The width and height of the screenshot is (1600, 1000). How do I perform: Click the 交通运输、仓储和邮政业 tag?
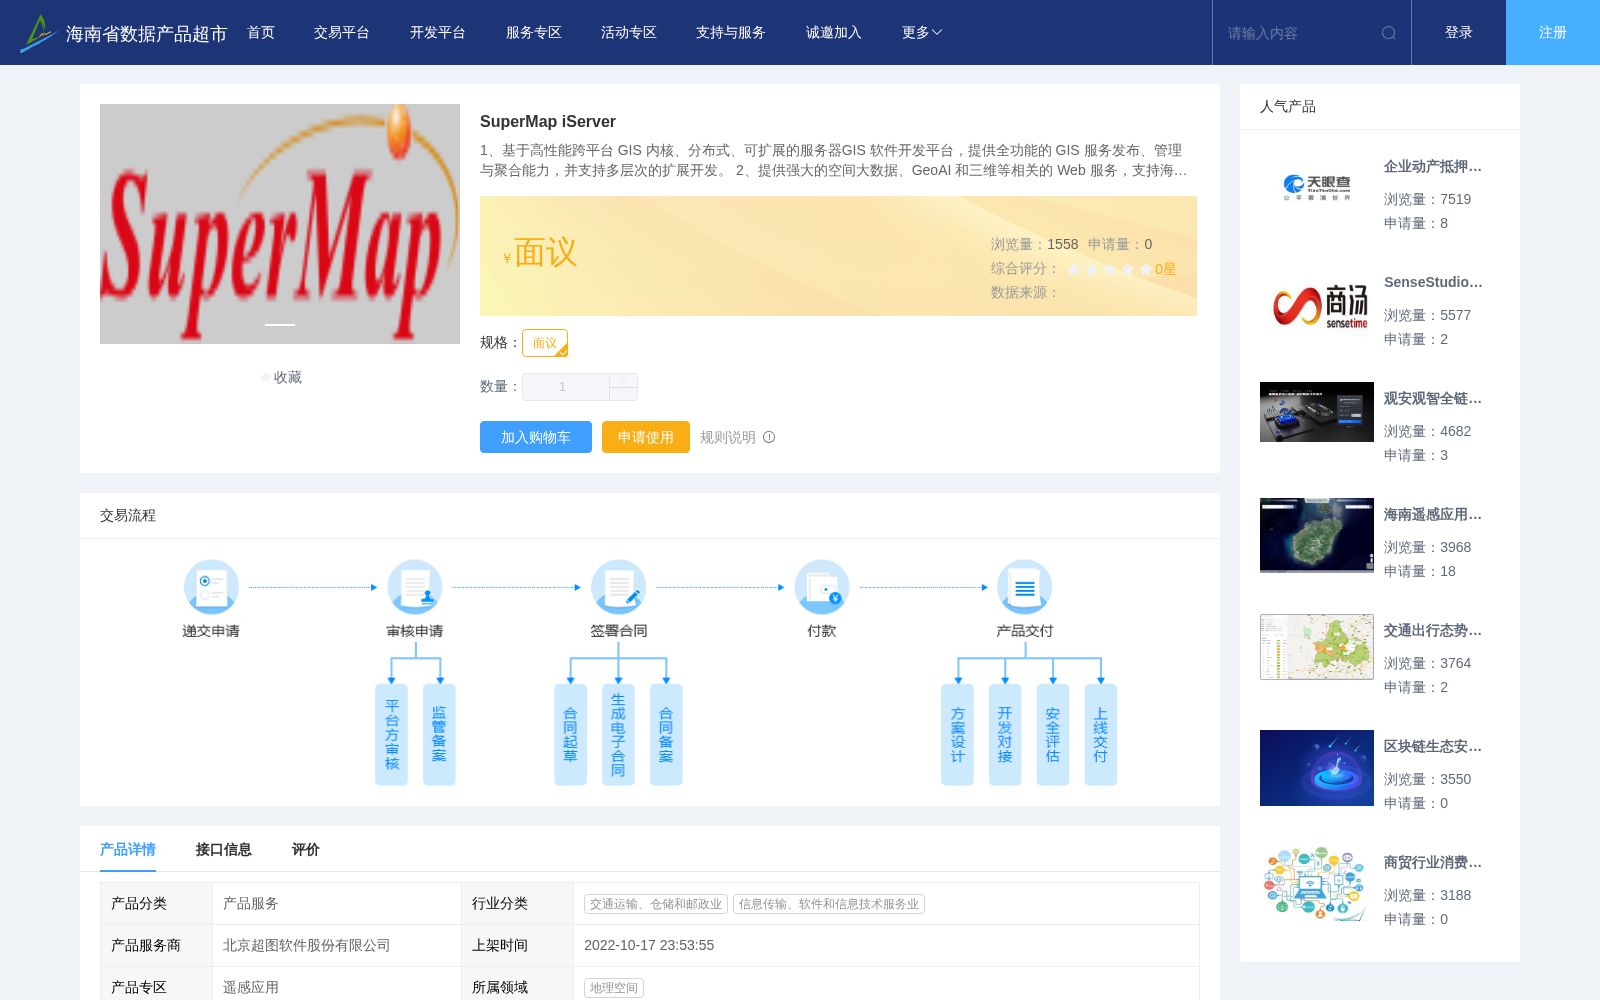(x=656, y=904)
